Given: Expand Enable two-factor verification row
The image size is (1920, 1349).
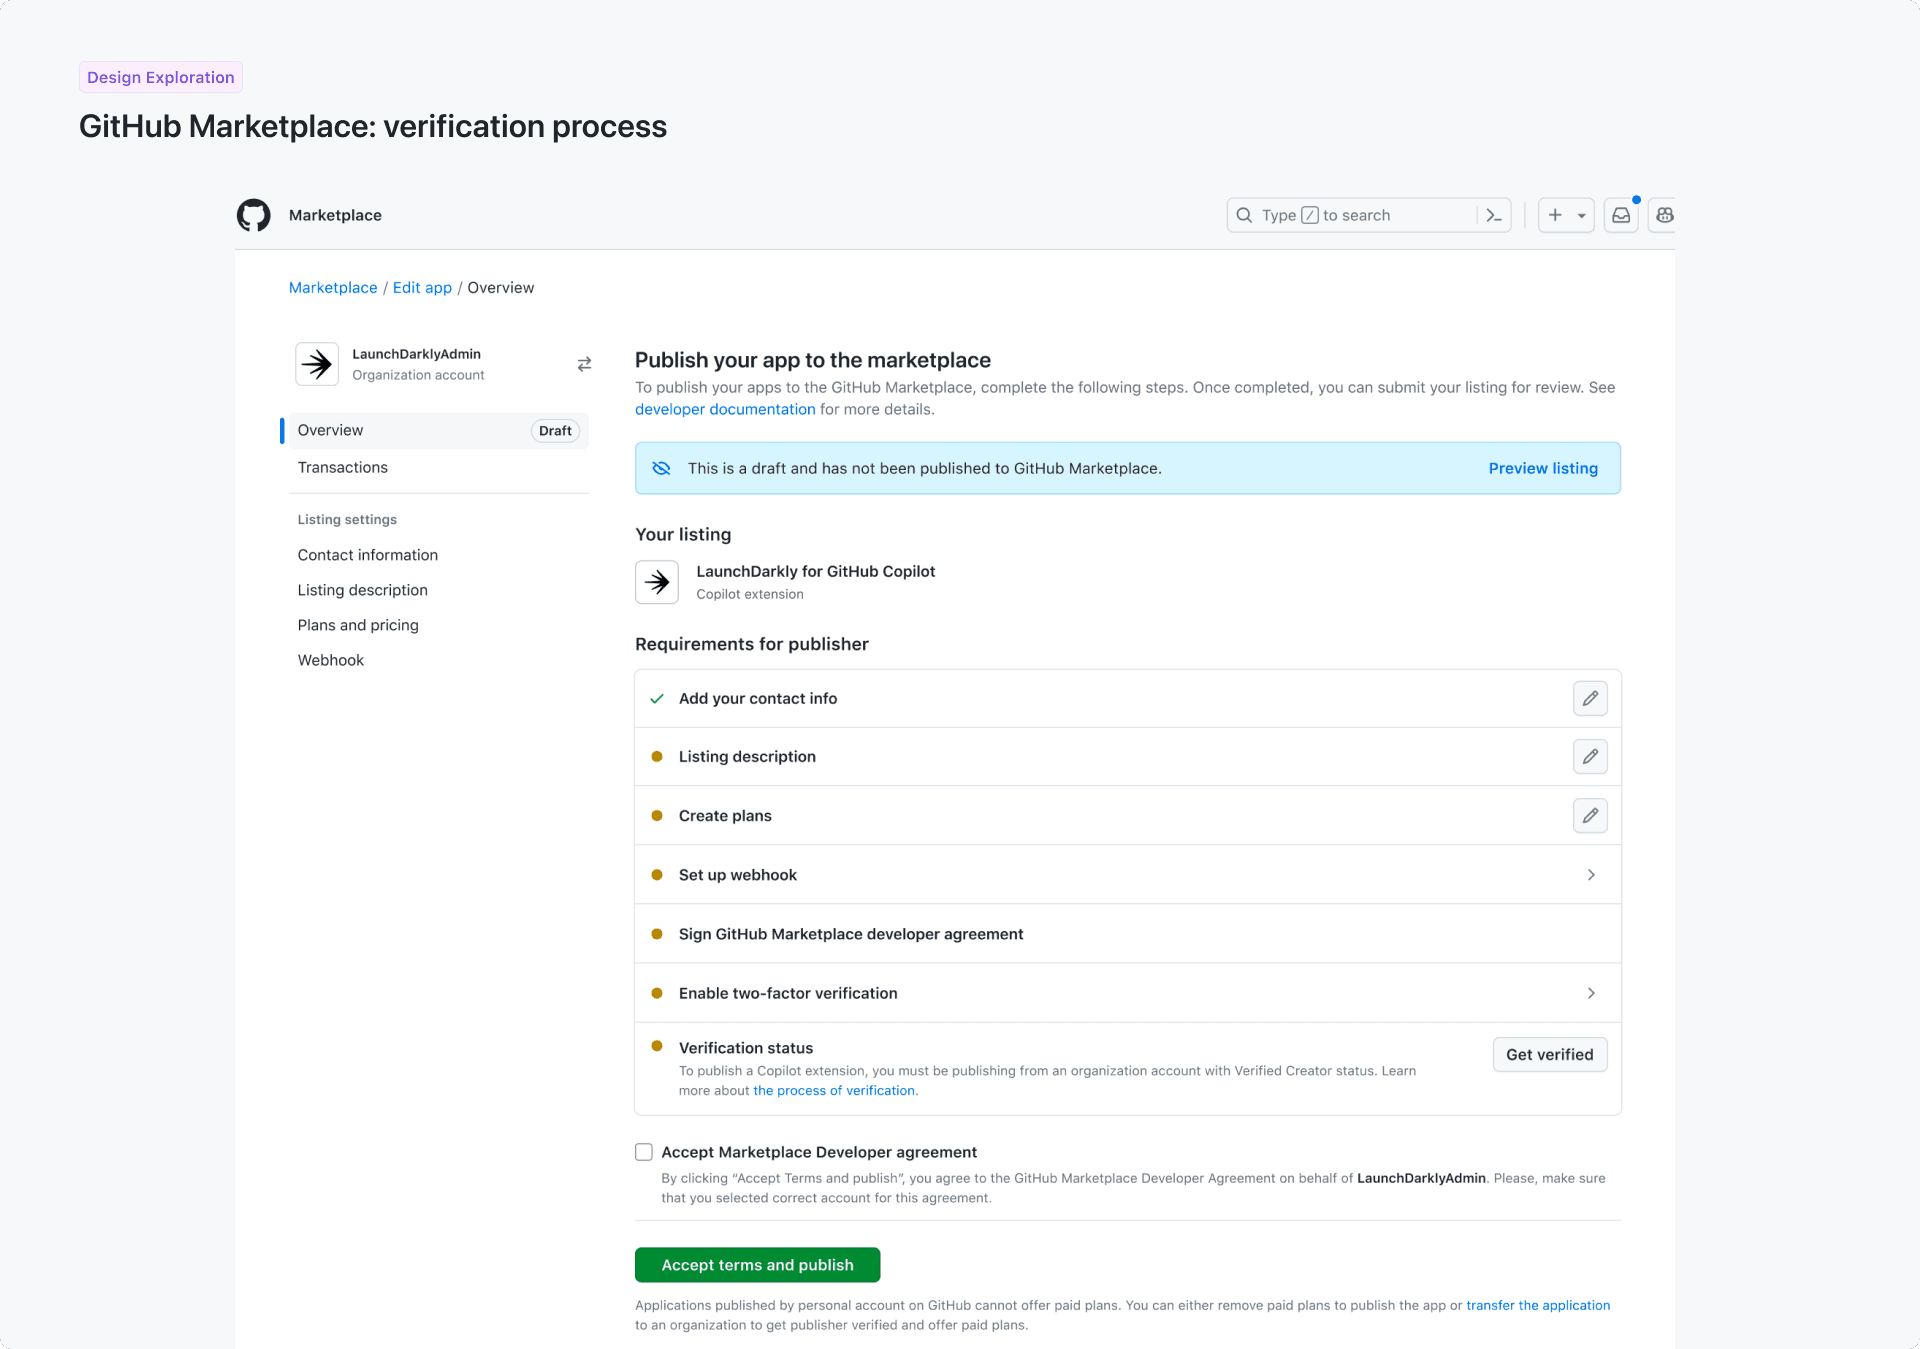Looking at the screenshot, I should 1591,993.
